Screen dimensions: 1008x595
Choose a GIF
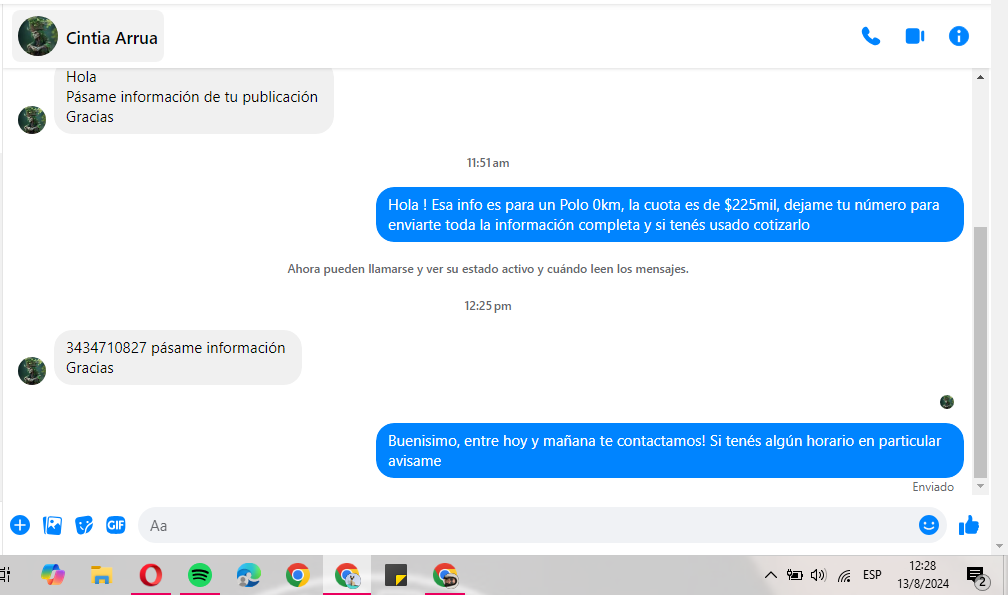pos(116,525)
